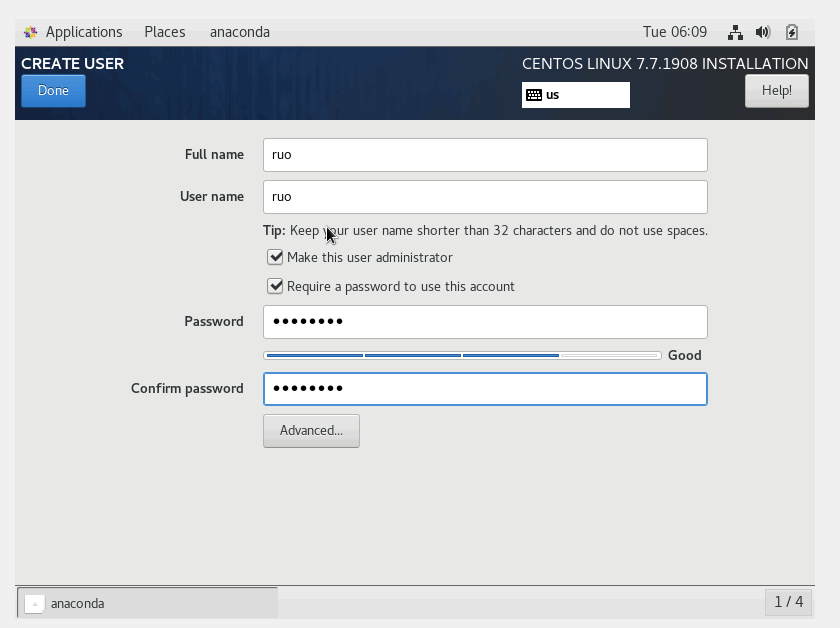Image resolution: width=840 pixels, height=628 pixels.
Task: Click the CREATE USER heading
Action: pyautogui.click(x=72, y=63)
